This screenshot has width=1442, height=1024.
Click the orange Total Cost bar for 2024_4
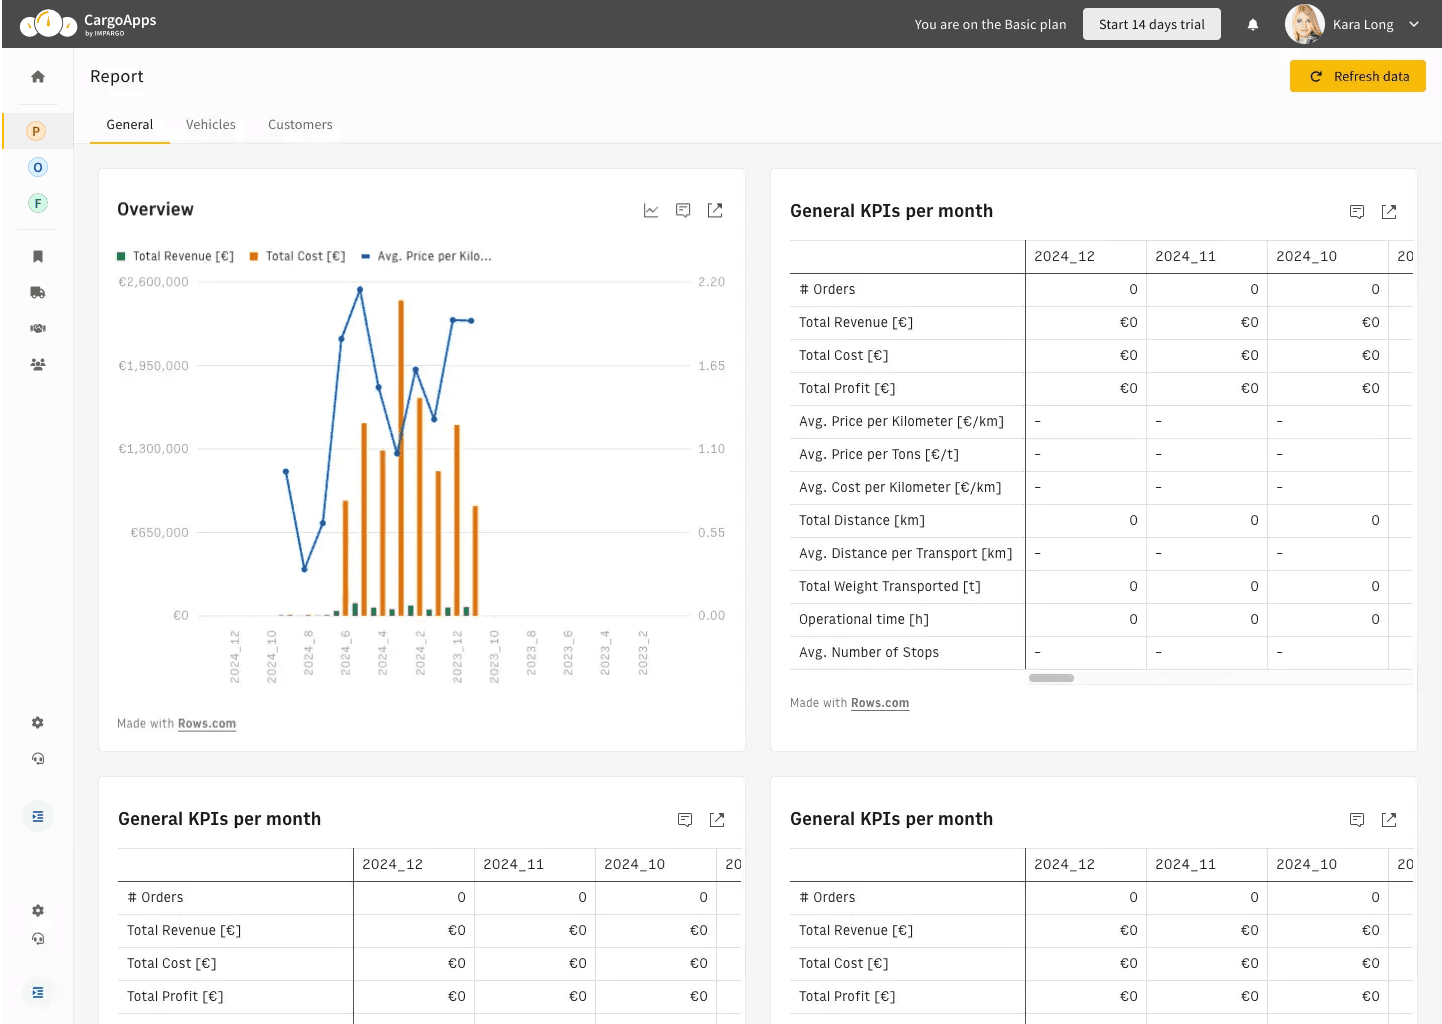383,533
